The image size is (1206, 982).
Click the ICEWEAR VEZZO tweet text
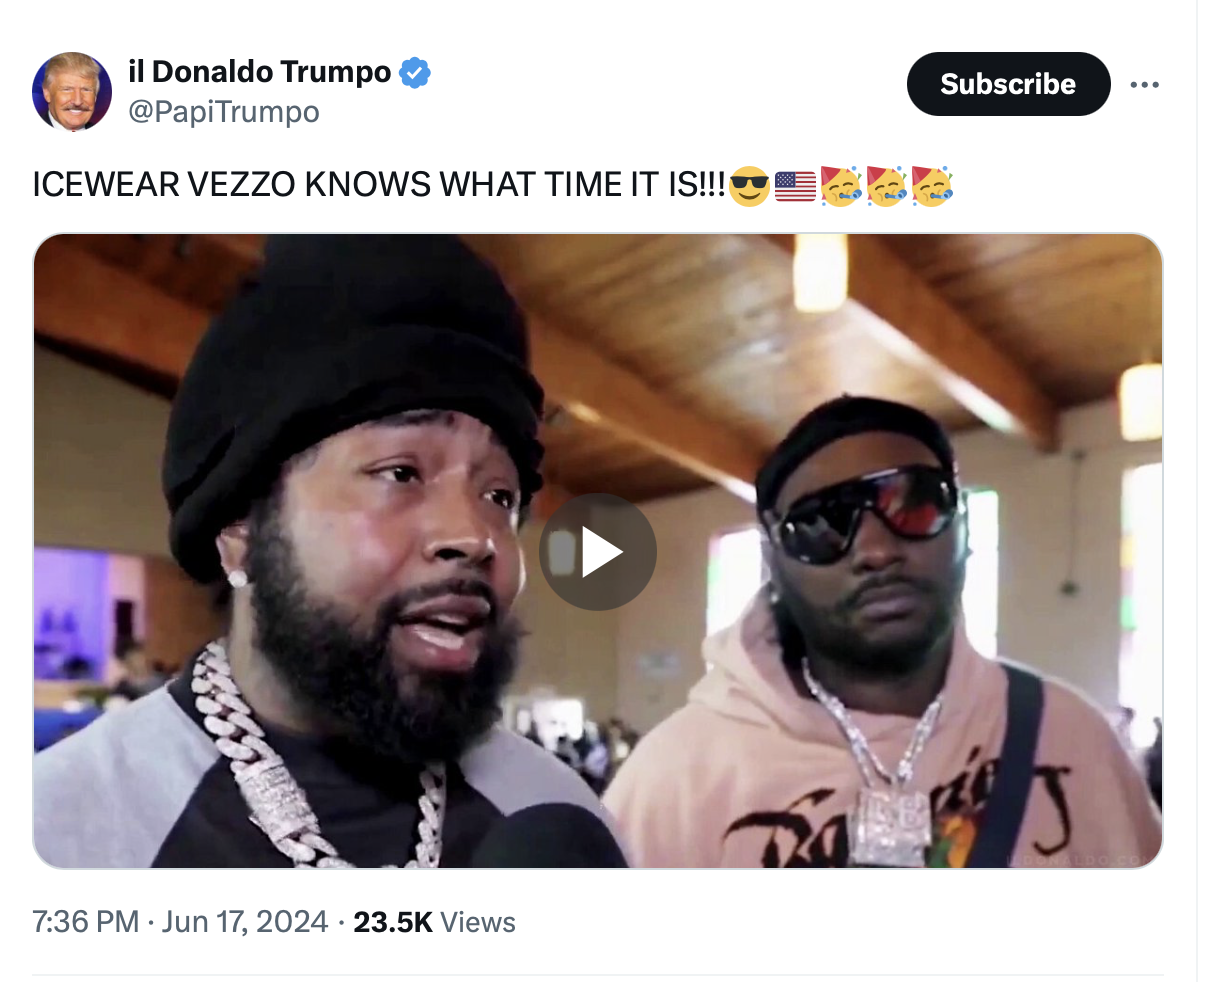tap(380, 186)
